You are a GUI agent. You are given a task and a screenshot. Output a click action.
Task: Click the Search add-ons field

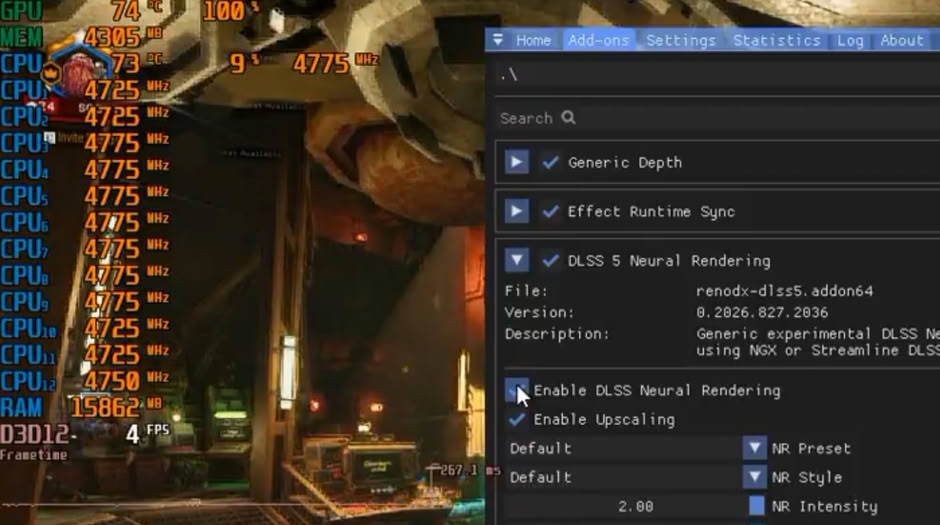pos(717,118)
